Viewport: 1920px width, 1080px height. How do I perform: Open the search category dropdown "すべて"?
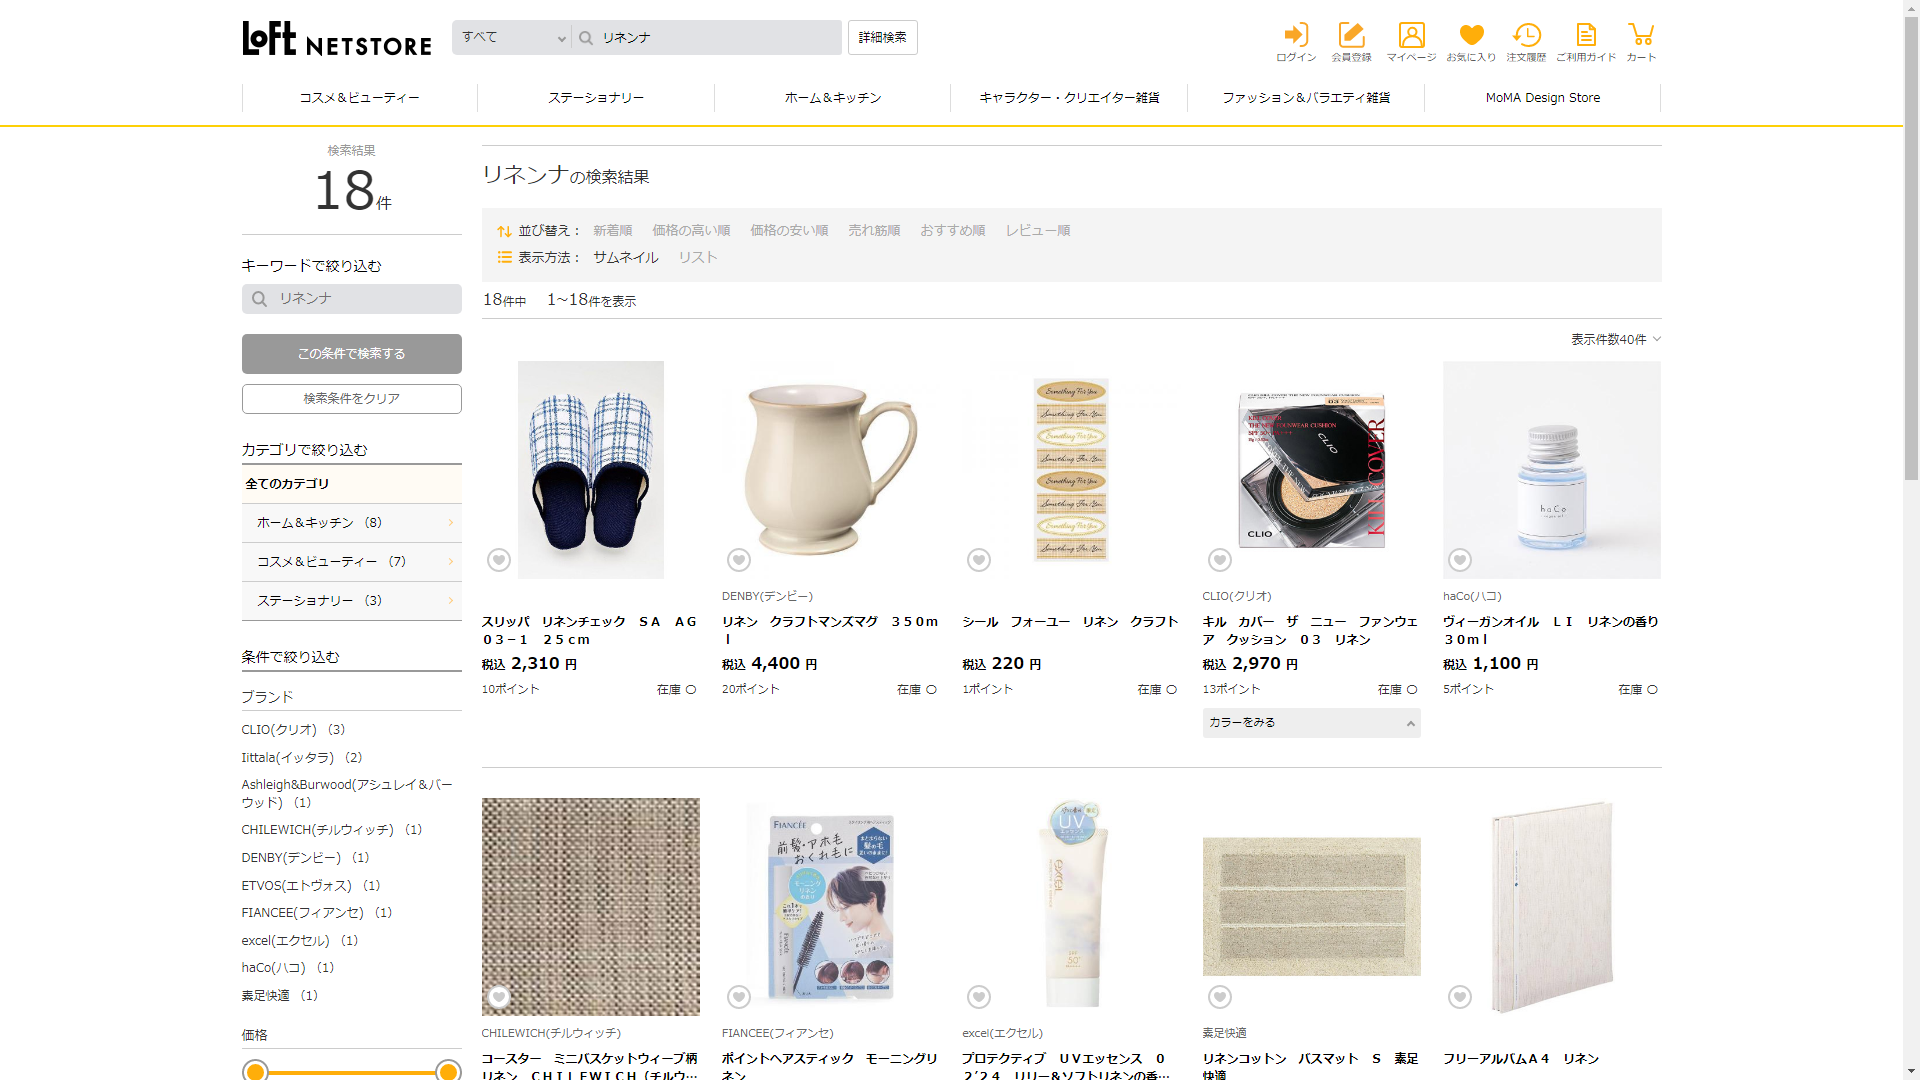coord(512,38)
